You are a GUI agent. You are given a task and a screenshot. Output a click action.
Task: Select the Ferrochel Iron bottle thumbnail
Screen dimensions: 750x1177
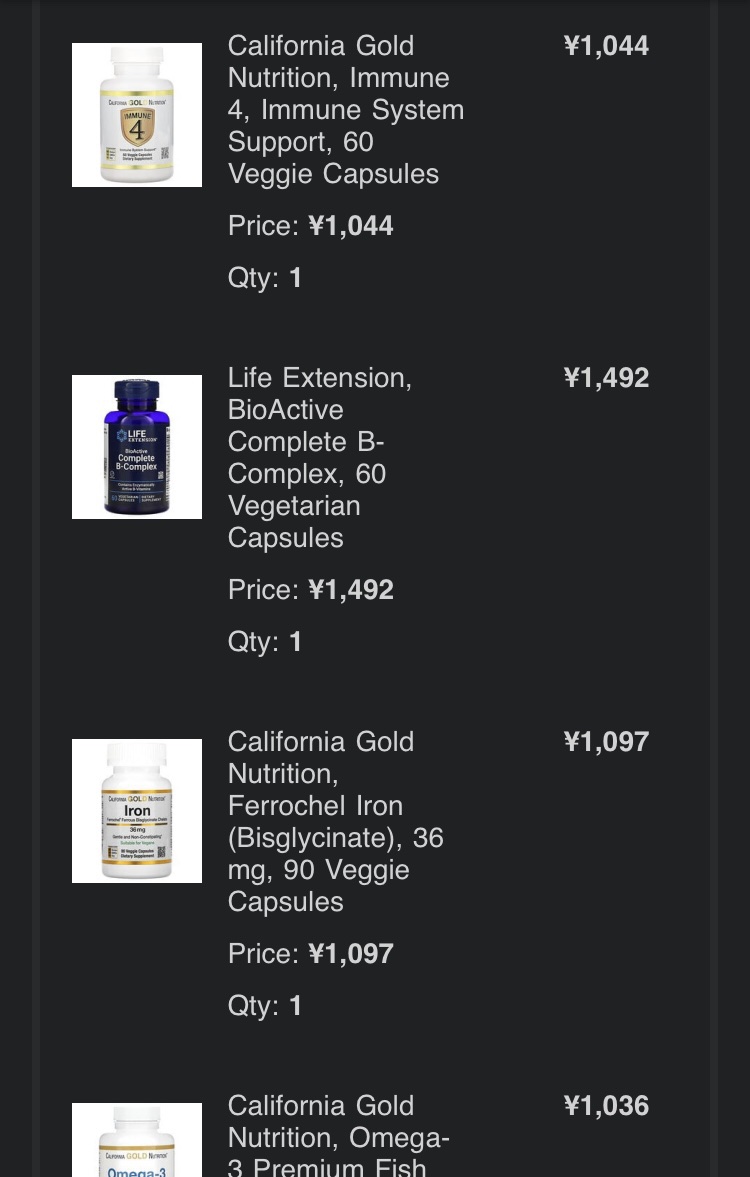coord(137,810)
